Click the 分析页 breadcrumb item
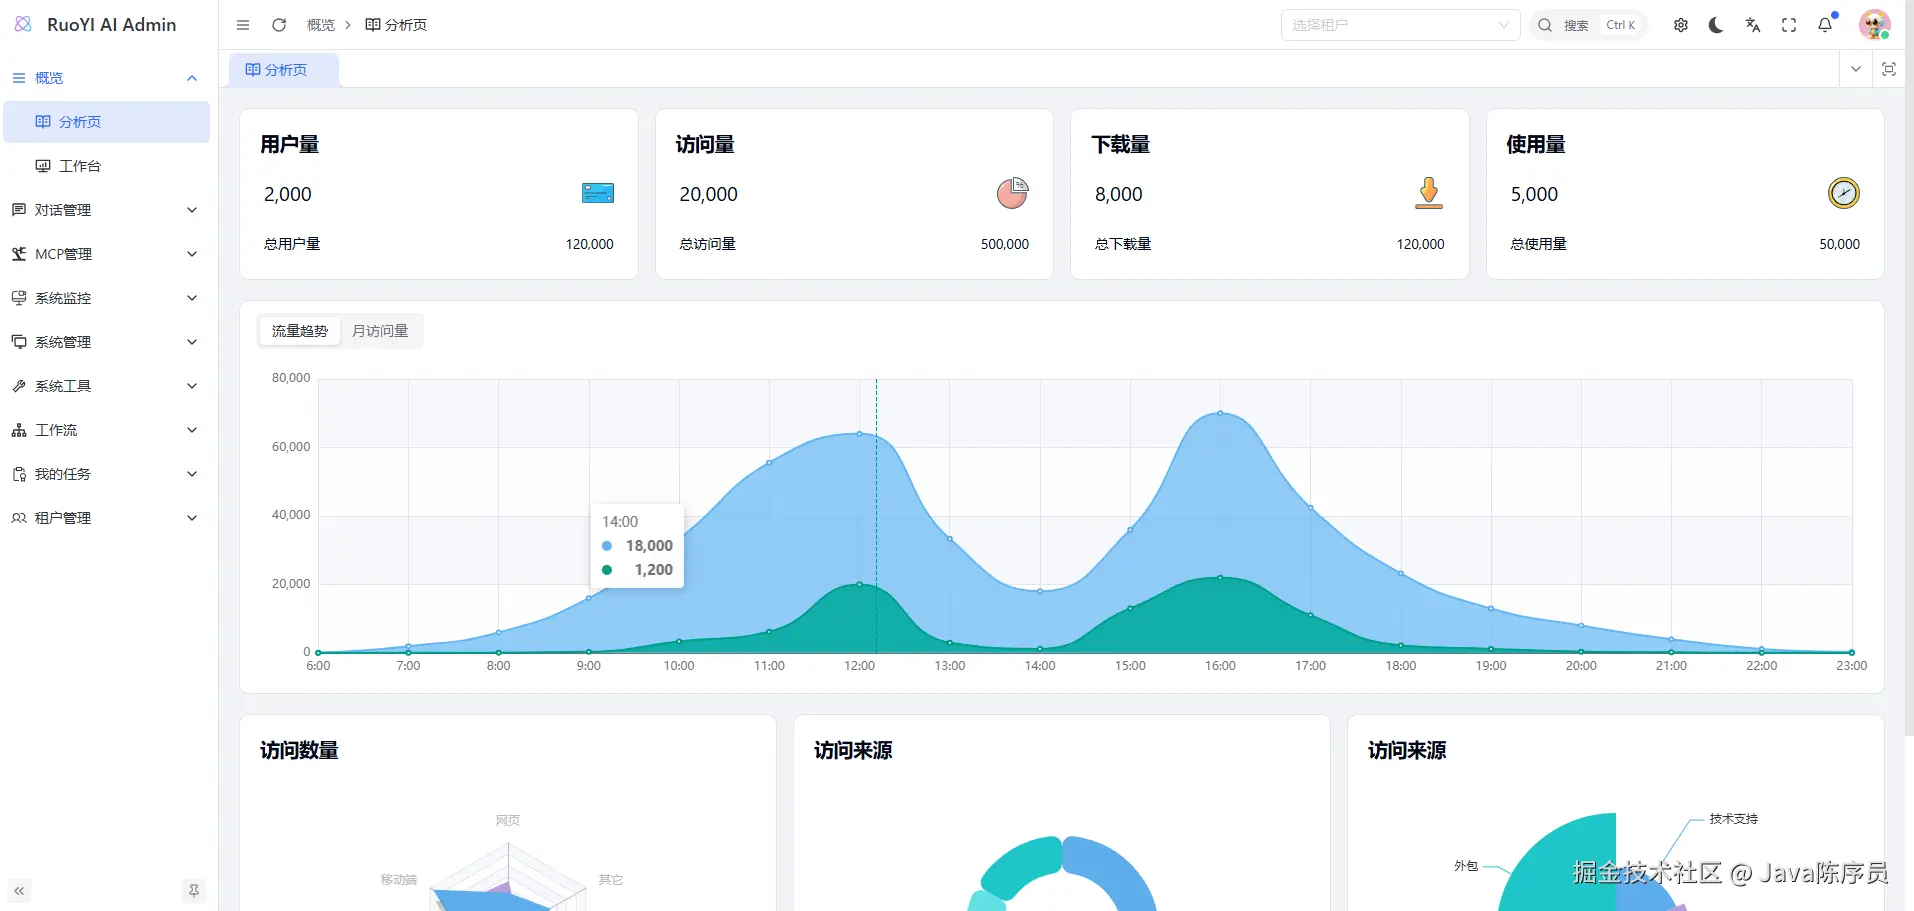 coord(396,25)
